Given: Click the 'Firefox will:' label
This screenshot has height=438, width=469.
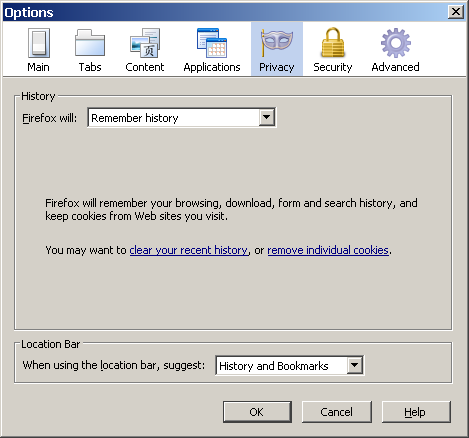Looking at the screenshot, I should (x=50, y=118).
